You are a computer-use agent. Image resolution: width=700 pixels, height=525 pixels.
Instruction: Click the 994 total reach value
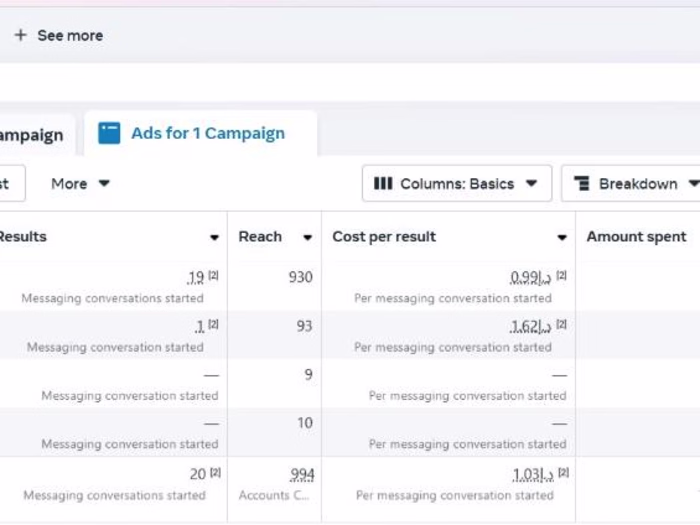click(x=301, y=474)
